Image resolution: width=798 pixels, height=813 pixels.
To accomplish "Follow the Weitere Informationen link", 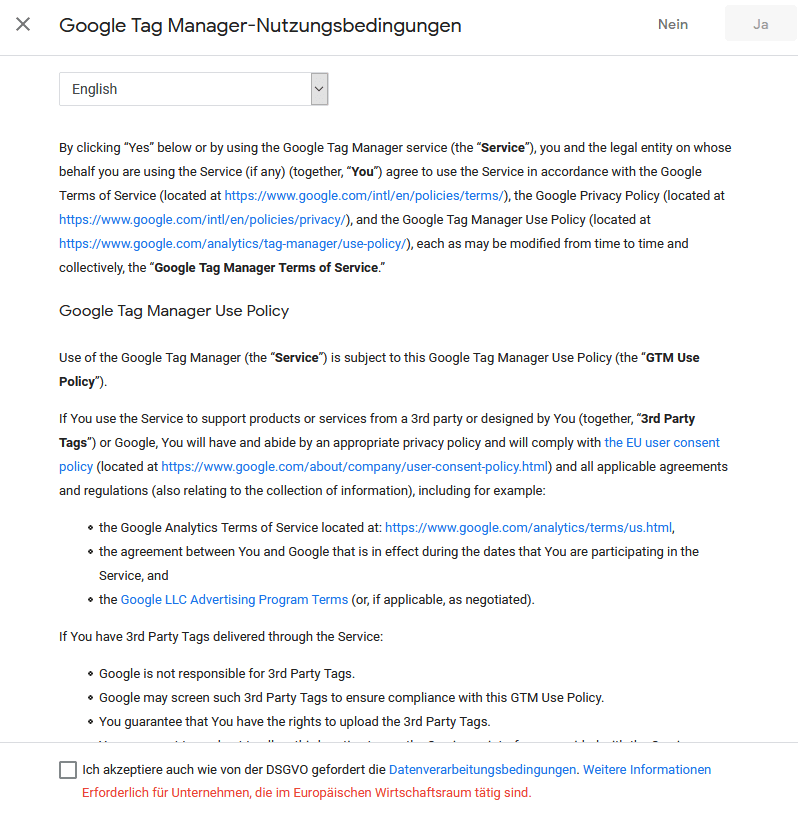I will (x=647, y=770).
